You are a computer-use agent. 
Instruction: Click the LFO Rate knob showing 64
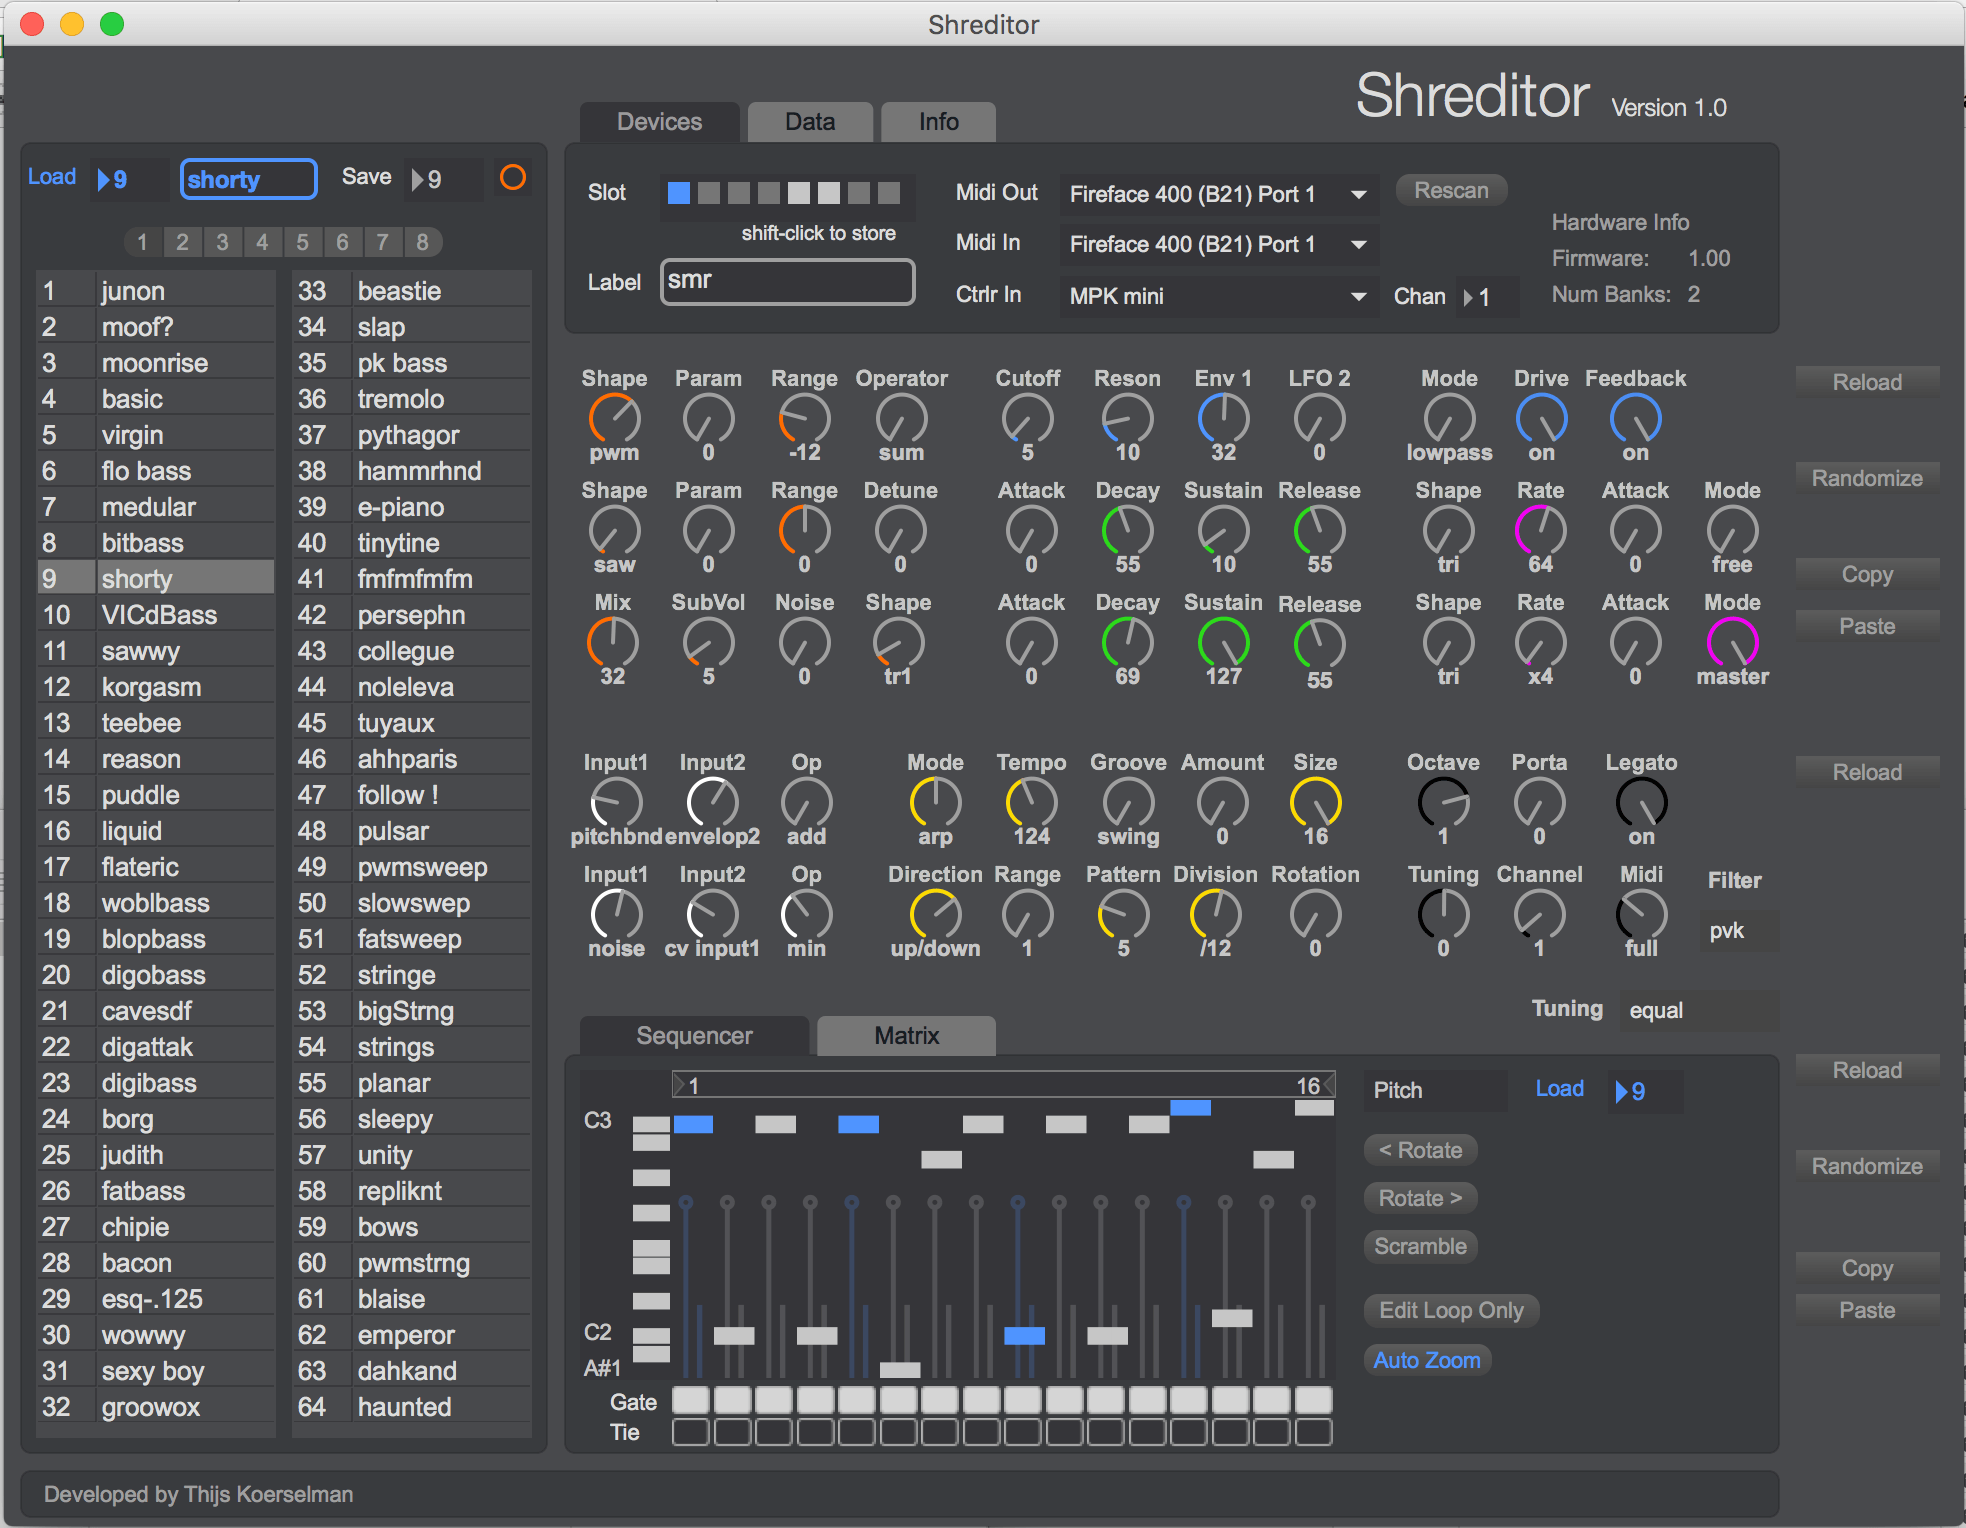(x=1540, y=530)
